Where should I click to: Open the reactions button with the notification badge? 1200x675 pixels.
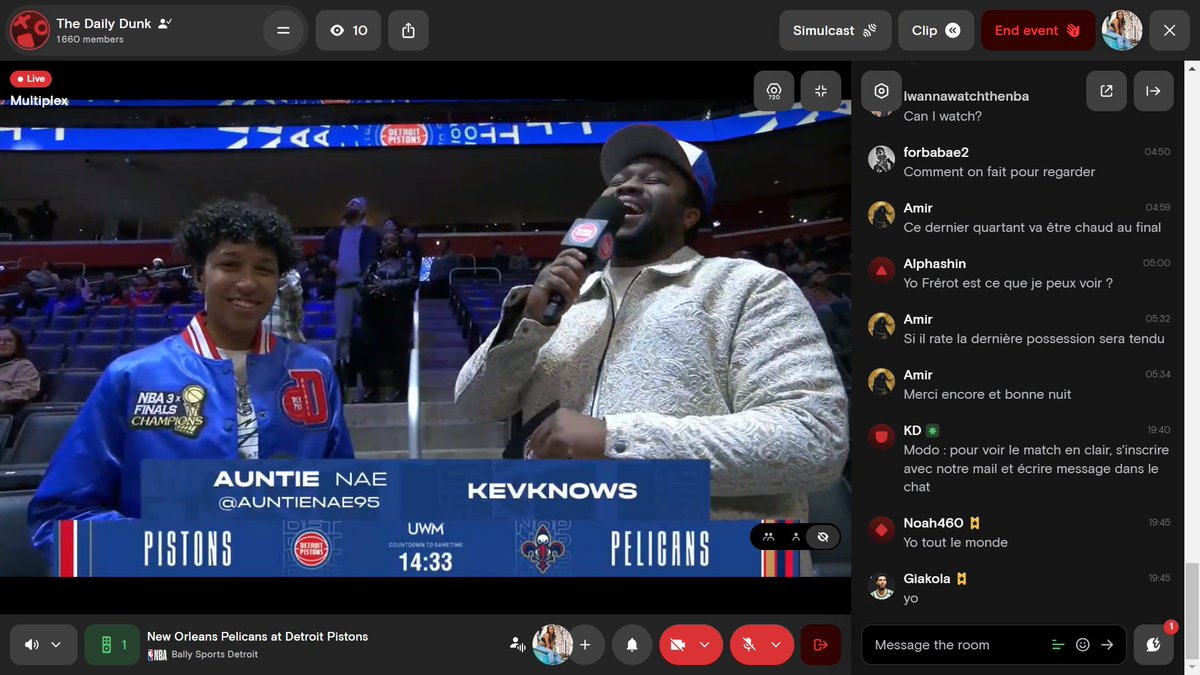click(1154, 645)
